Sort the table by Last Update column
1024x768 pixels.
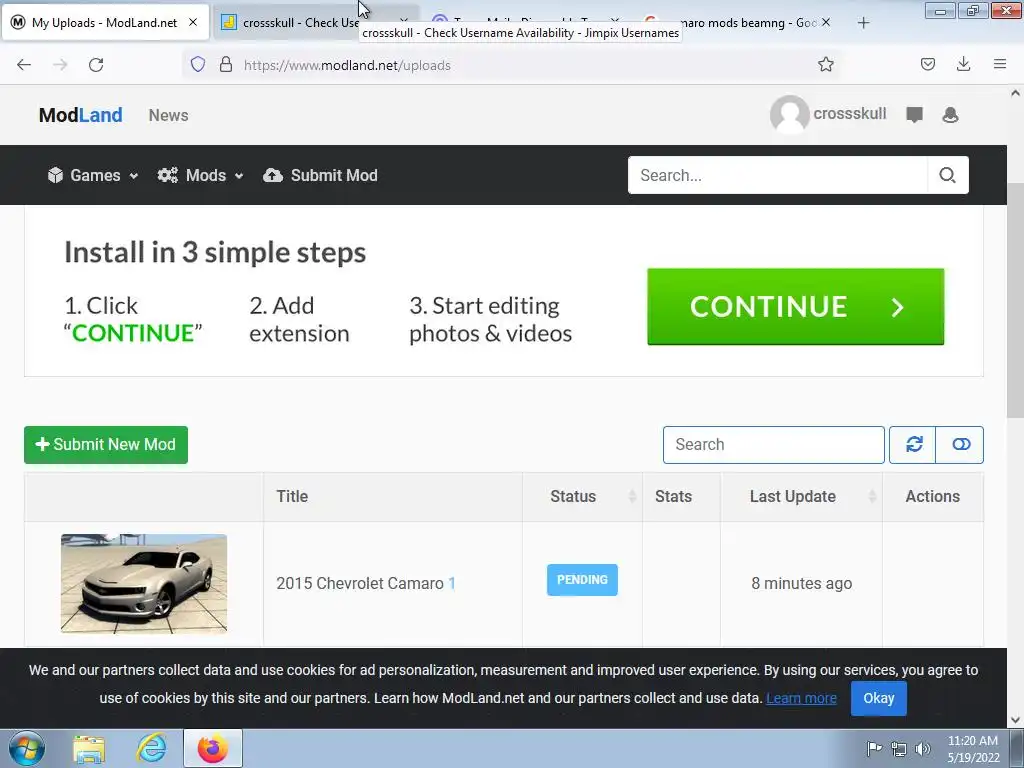point(801,496)
